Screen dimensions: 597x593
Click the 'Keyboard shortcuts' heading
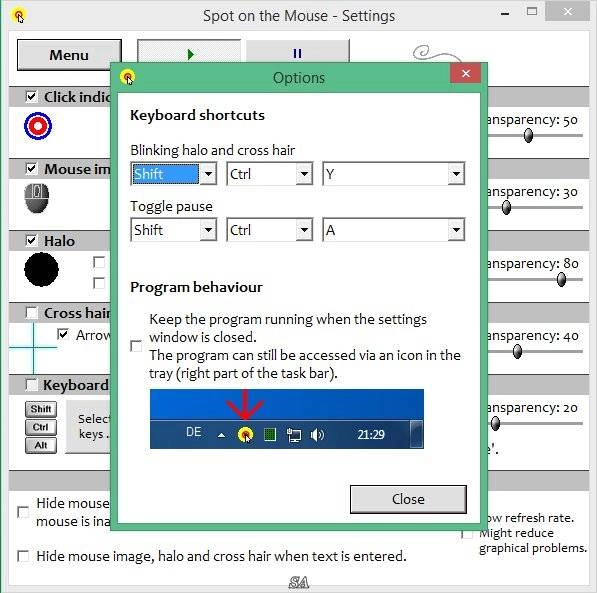[197, 115]
